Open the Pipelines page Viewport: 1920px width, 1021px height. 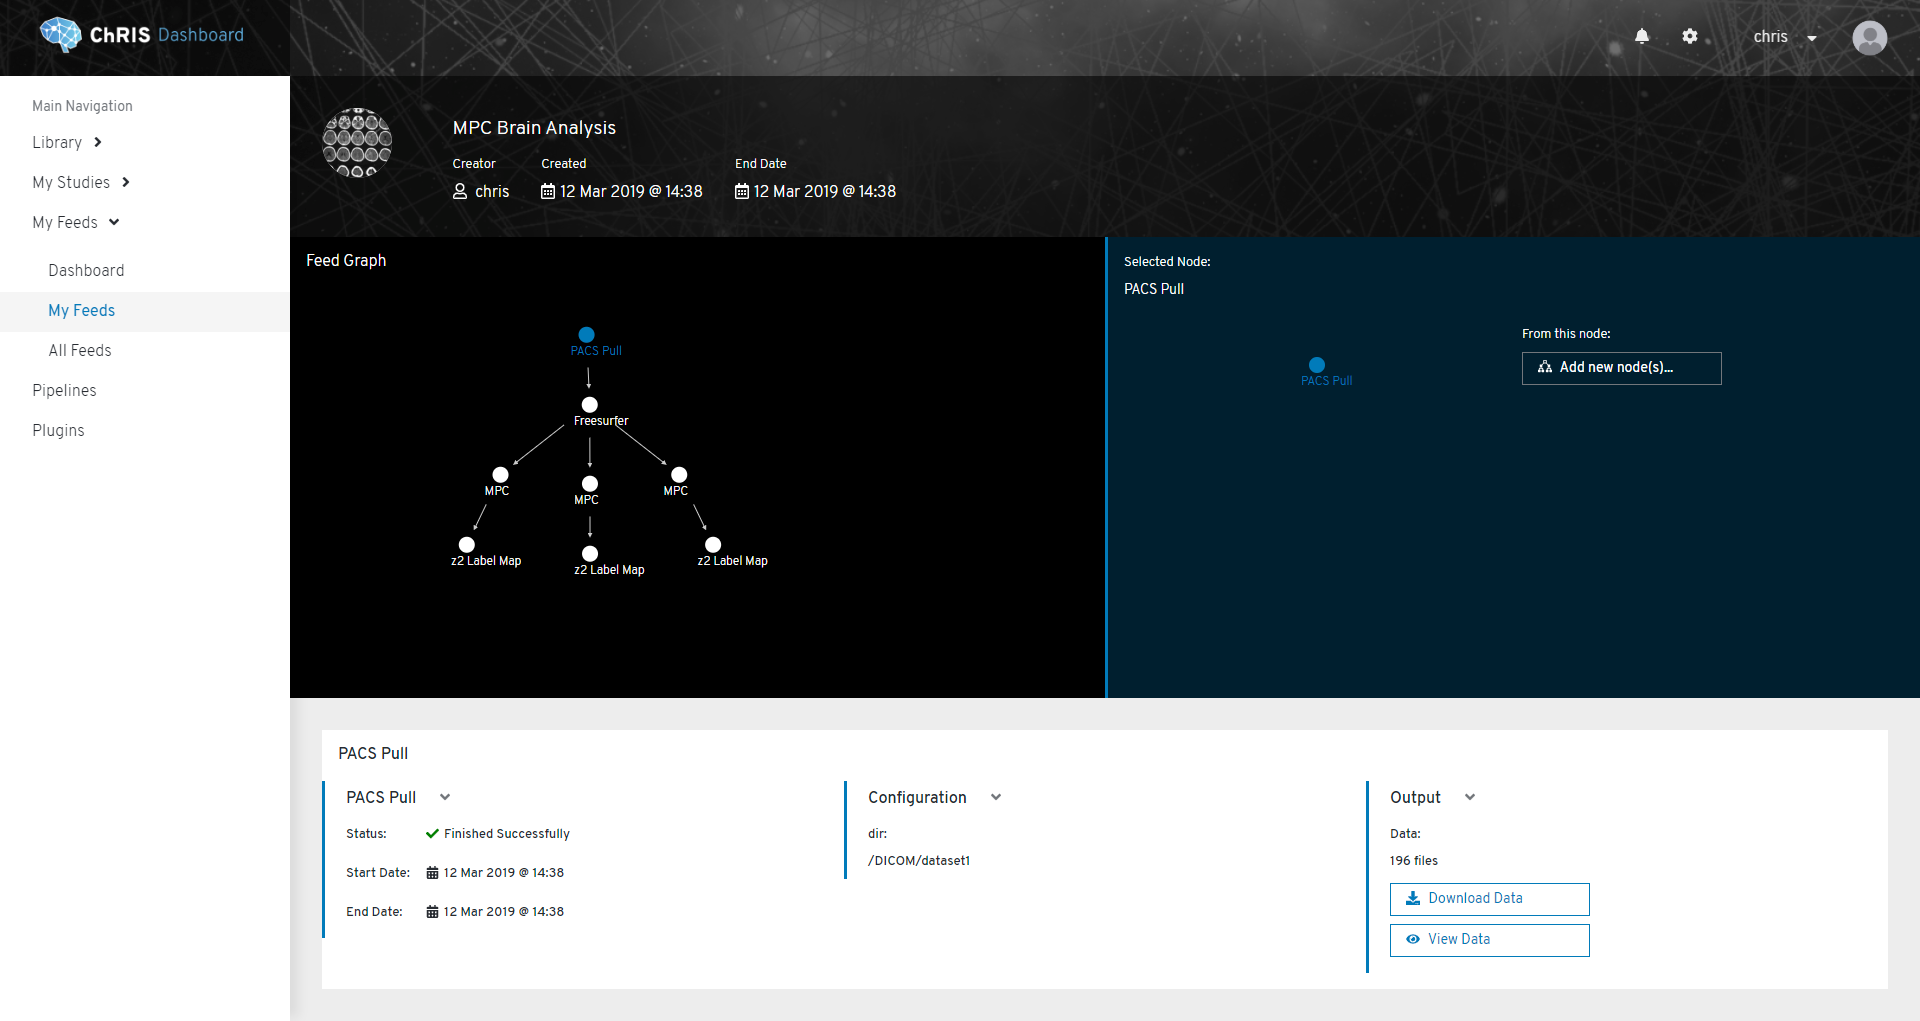pyautogui.click(x=64, y=390)
